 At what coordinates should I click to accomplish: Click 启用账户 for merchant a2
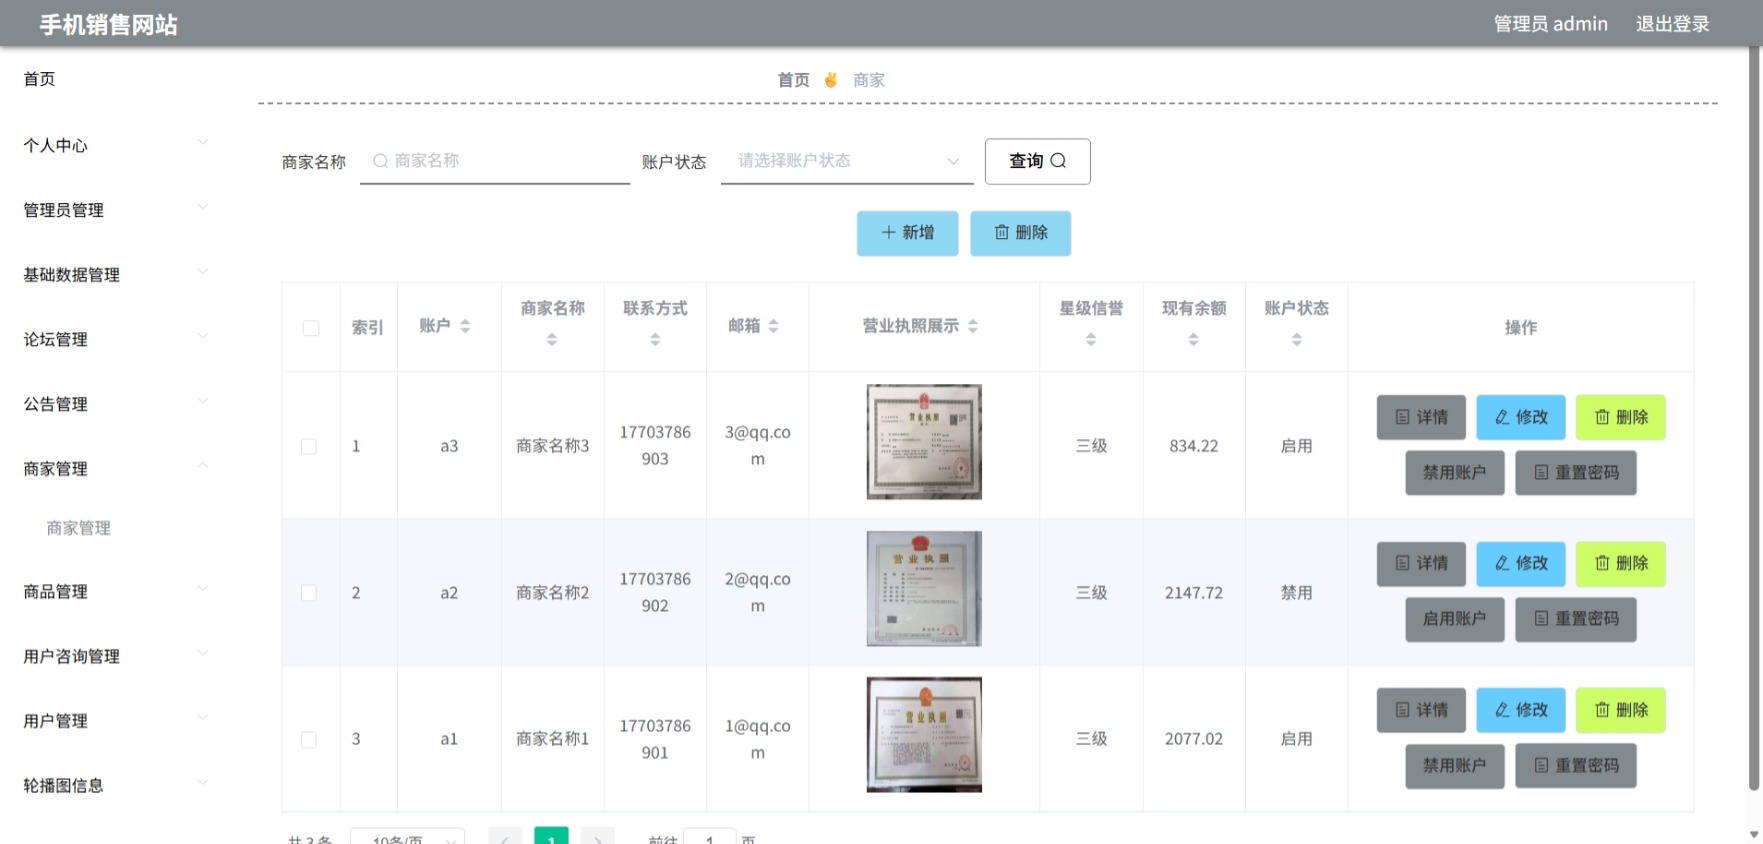click(x=1455, y=619)
